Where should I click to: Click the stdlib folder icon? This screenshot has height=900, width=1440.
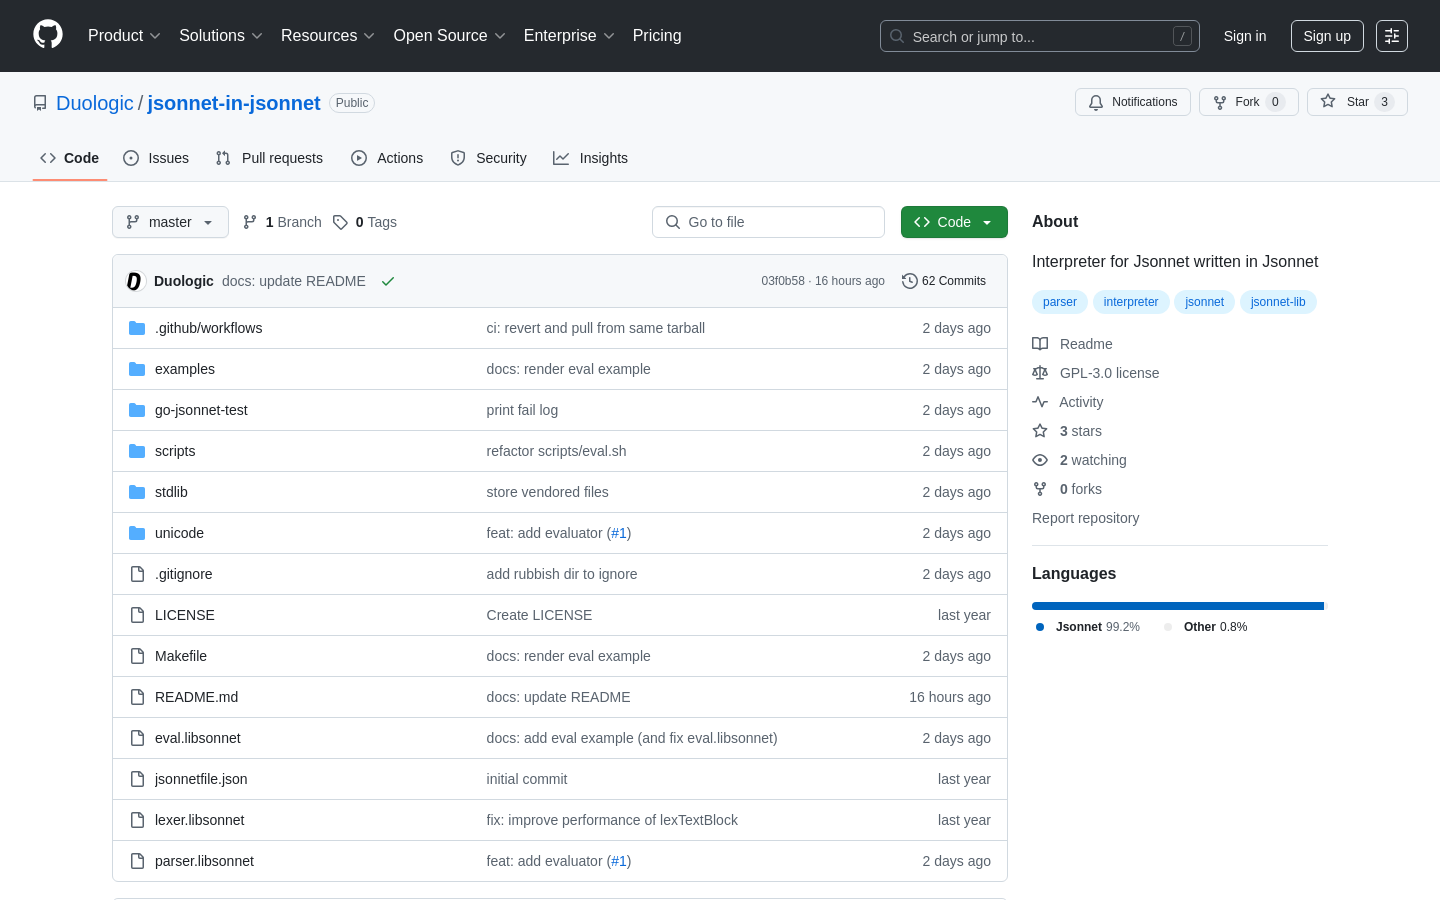coord(137,492)
